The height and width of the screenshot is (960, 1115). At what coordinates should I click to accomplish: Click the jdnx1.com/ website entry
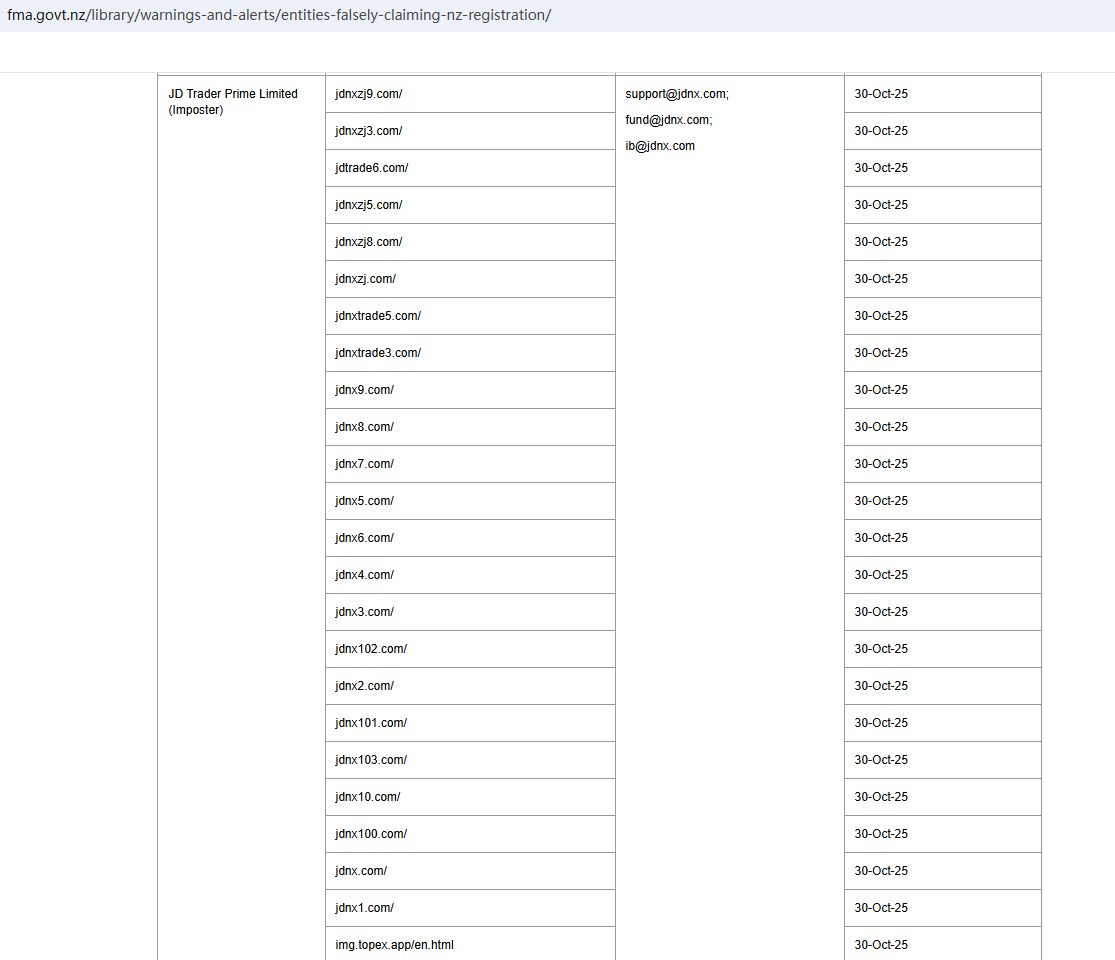[364, 907]
